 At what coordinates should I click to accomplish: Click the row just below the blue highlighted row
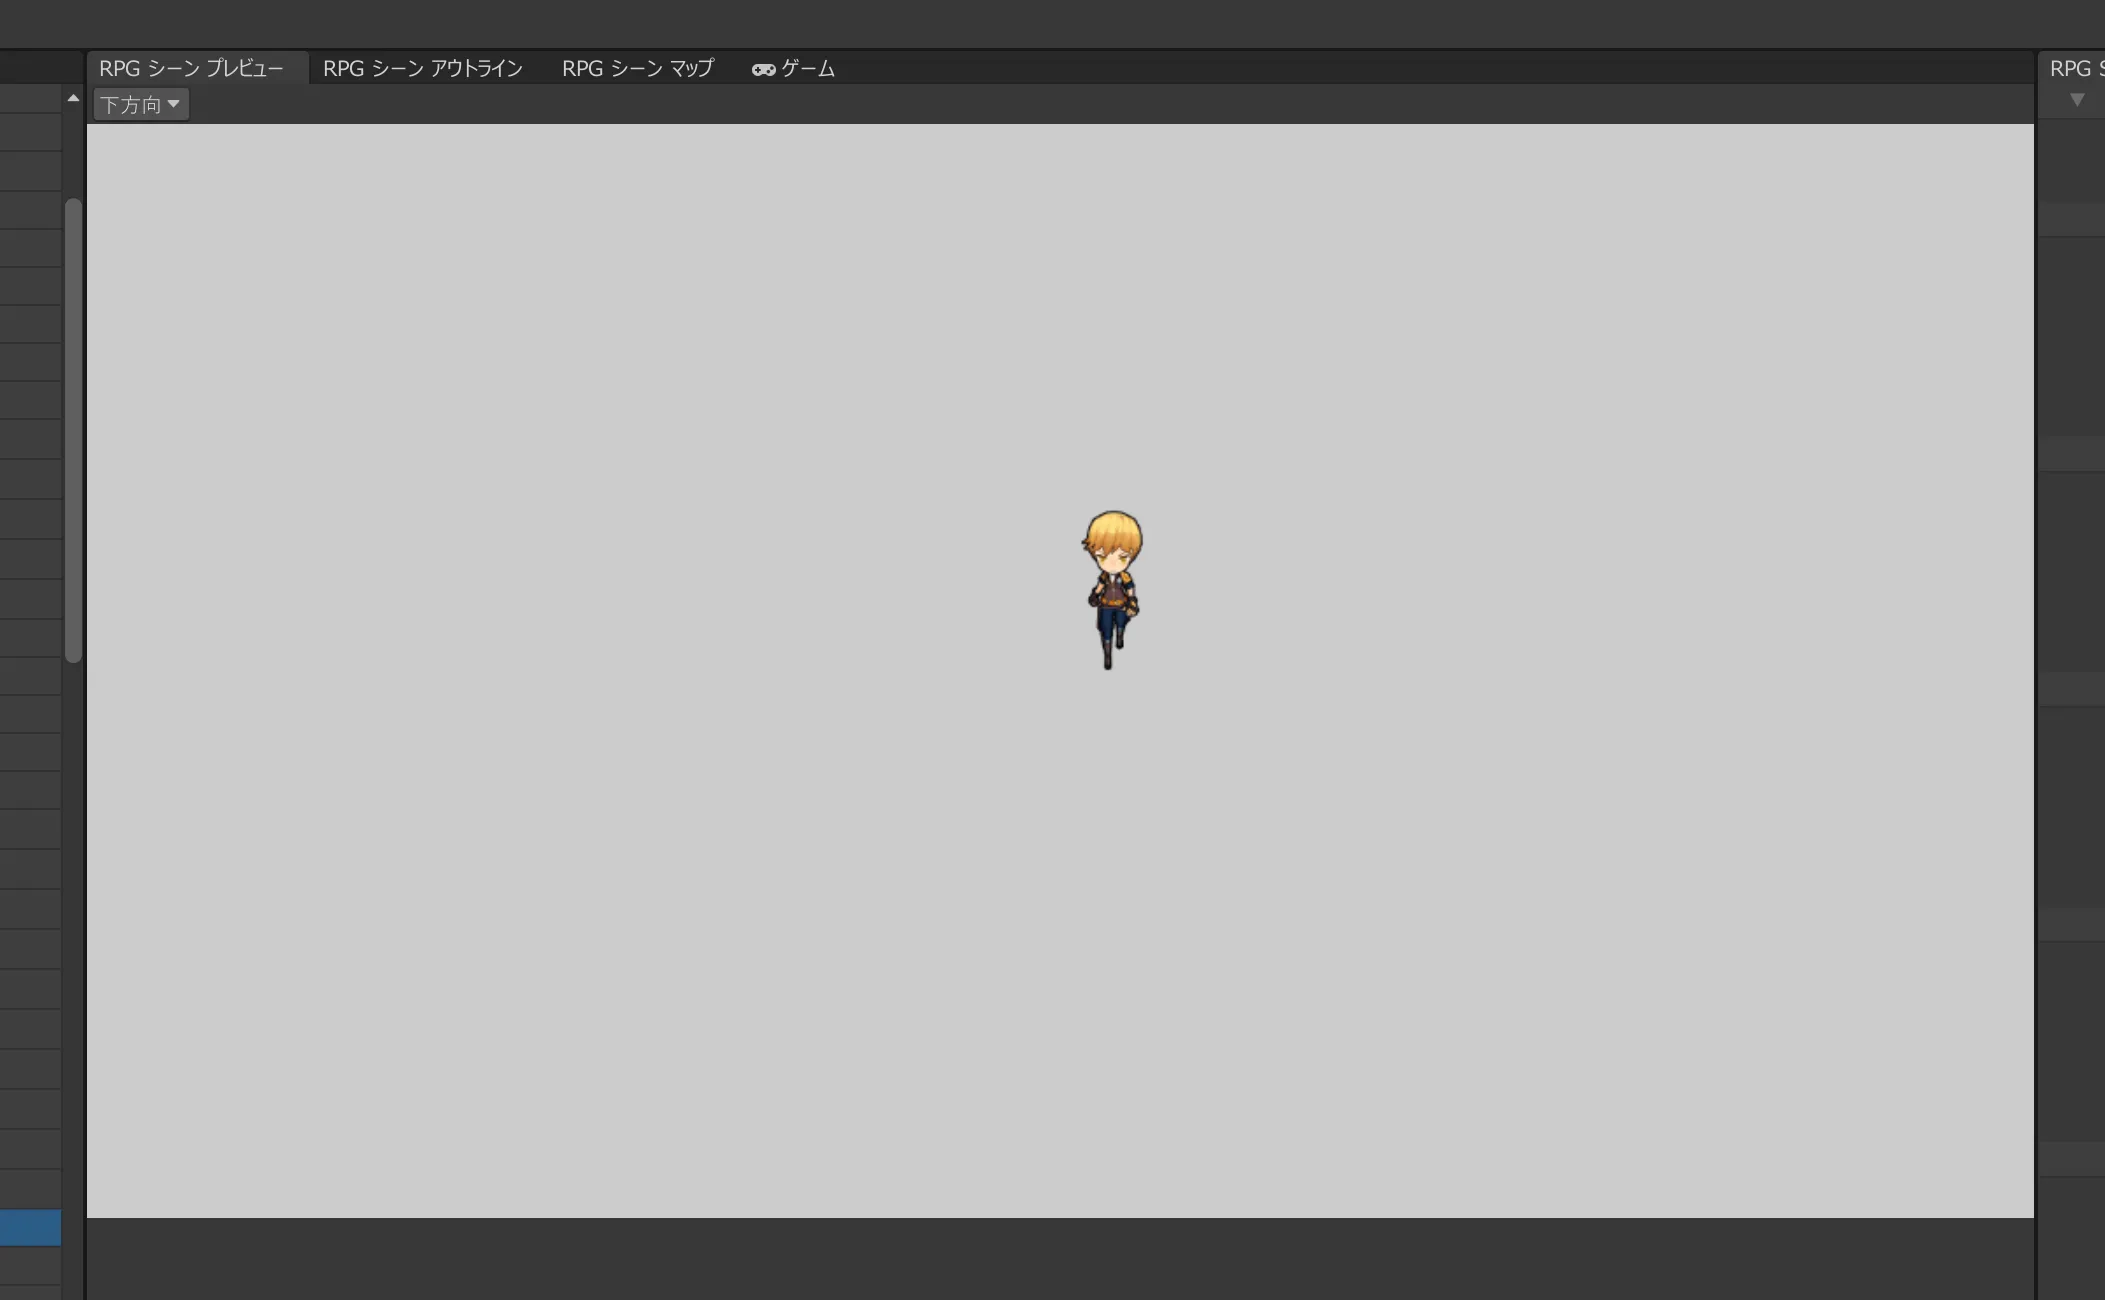pyautogui.click(x=30, y=1265)
